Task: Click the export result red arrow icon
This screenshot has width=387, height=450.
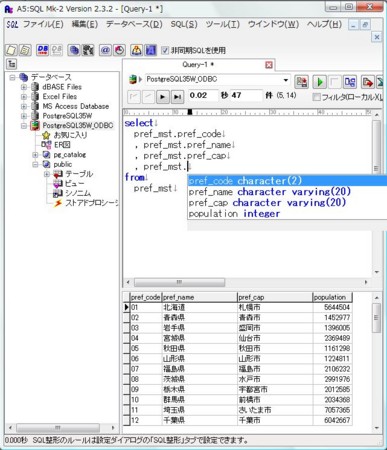Action: 367,82
